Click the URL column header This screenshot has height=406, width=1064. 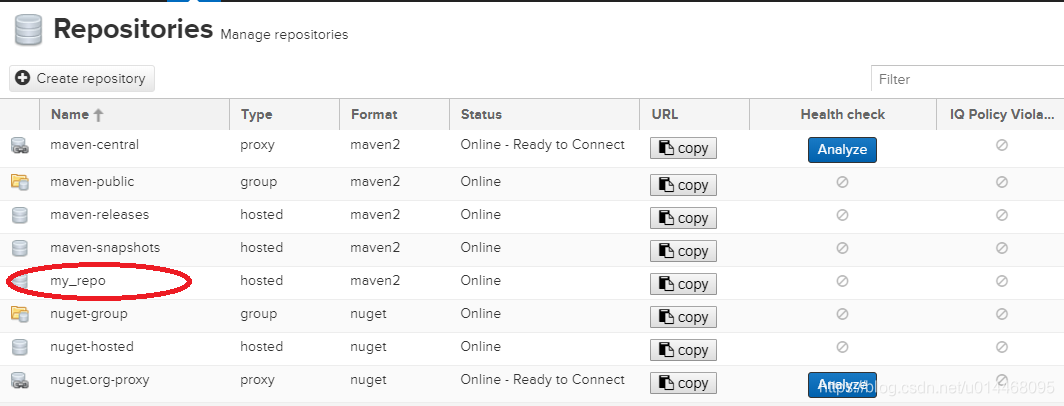[694, 115]
